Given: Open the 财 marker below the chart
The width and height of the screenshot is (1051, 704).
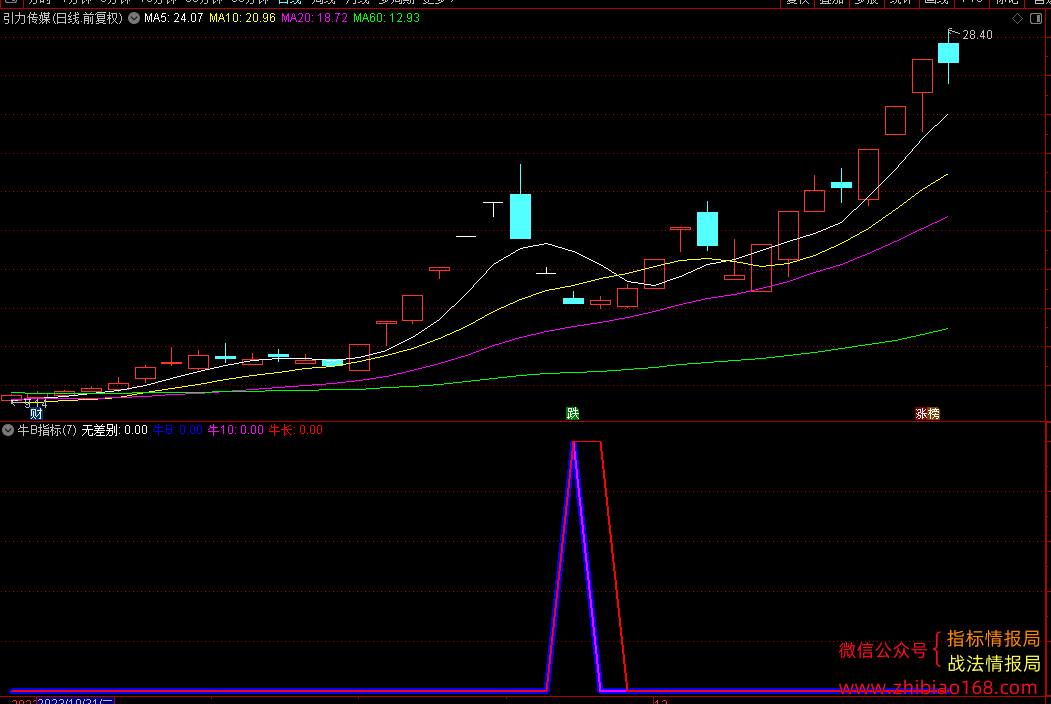Looking at the screenshot, I should click(x=36, y=414).
